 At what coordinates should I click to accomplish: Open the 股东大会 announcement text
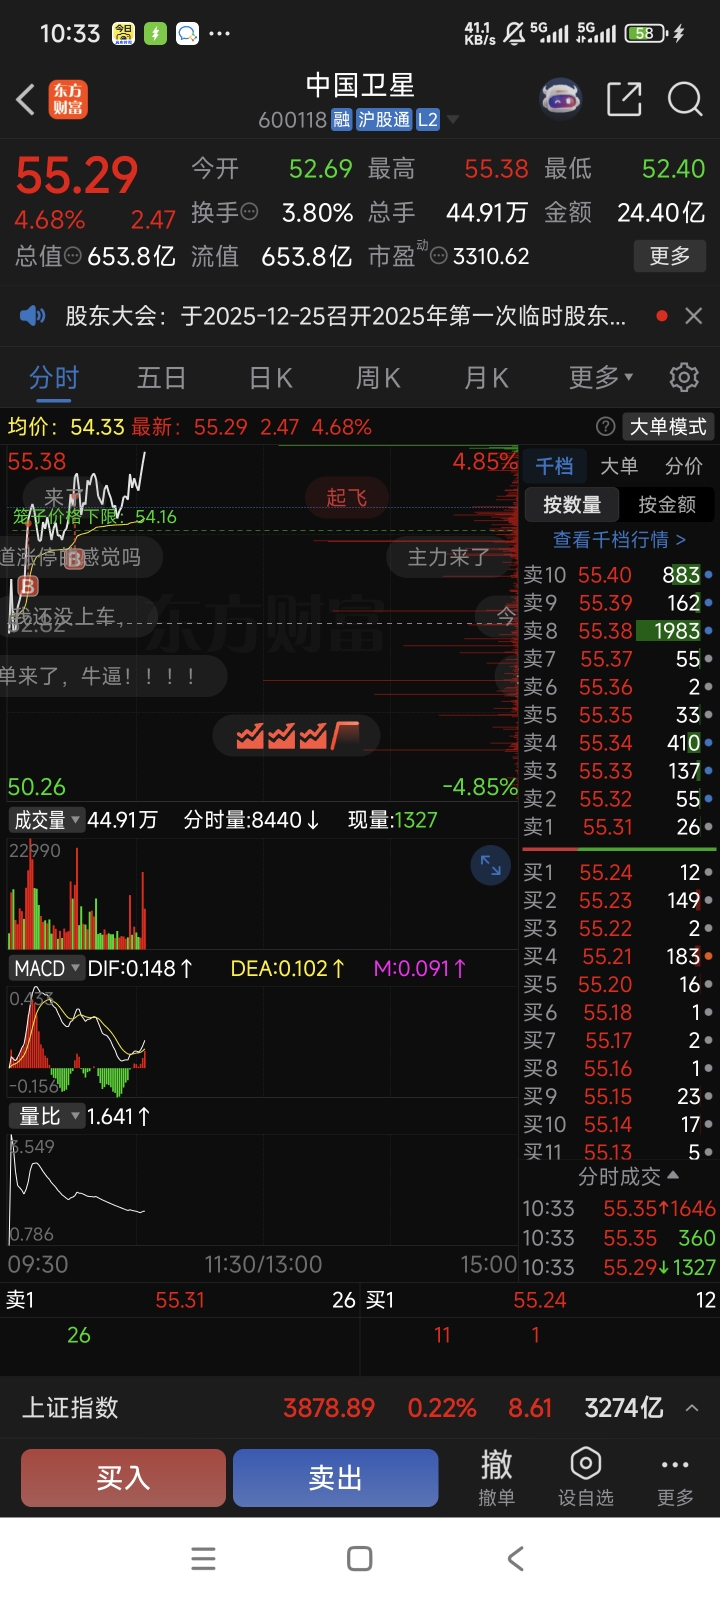tap(345, 316)
